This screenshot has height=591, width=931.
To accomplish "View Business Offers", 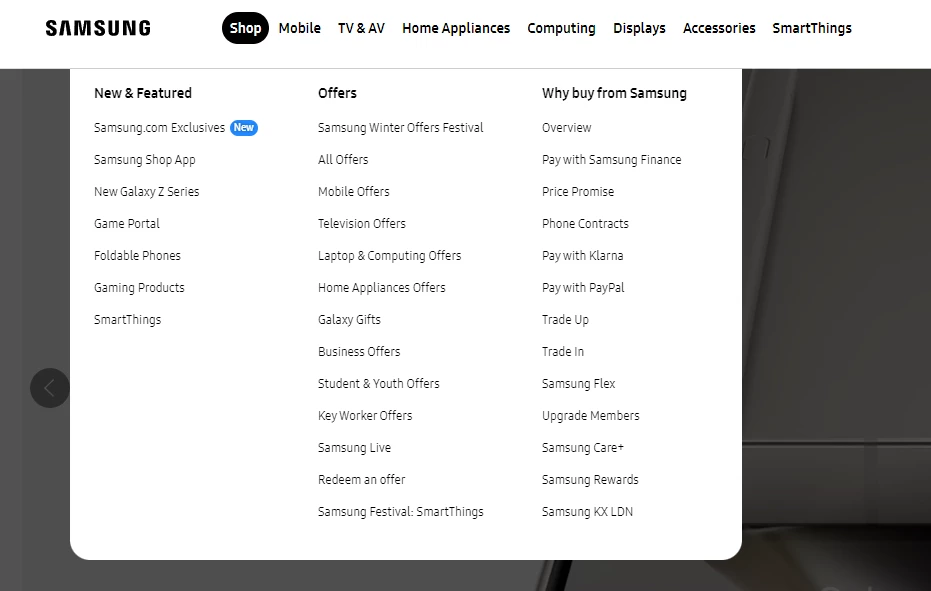I will click(359, 352).
